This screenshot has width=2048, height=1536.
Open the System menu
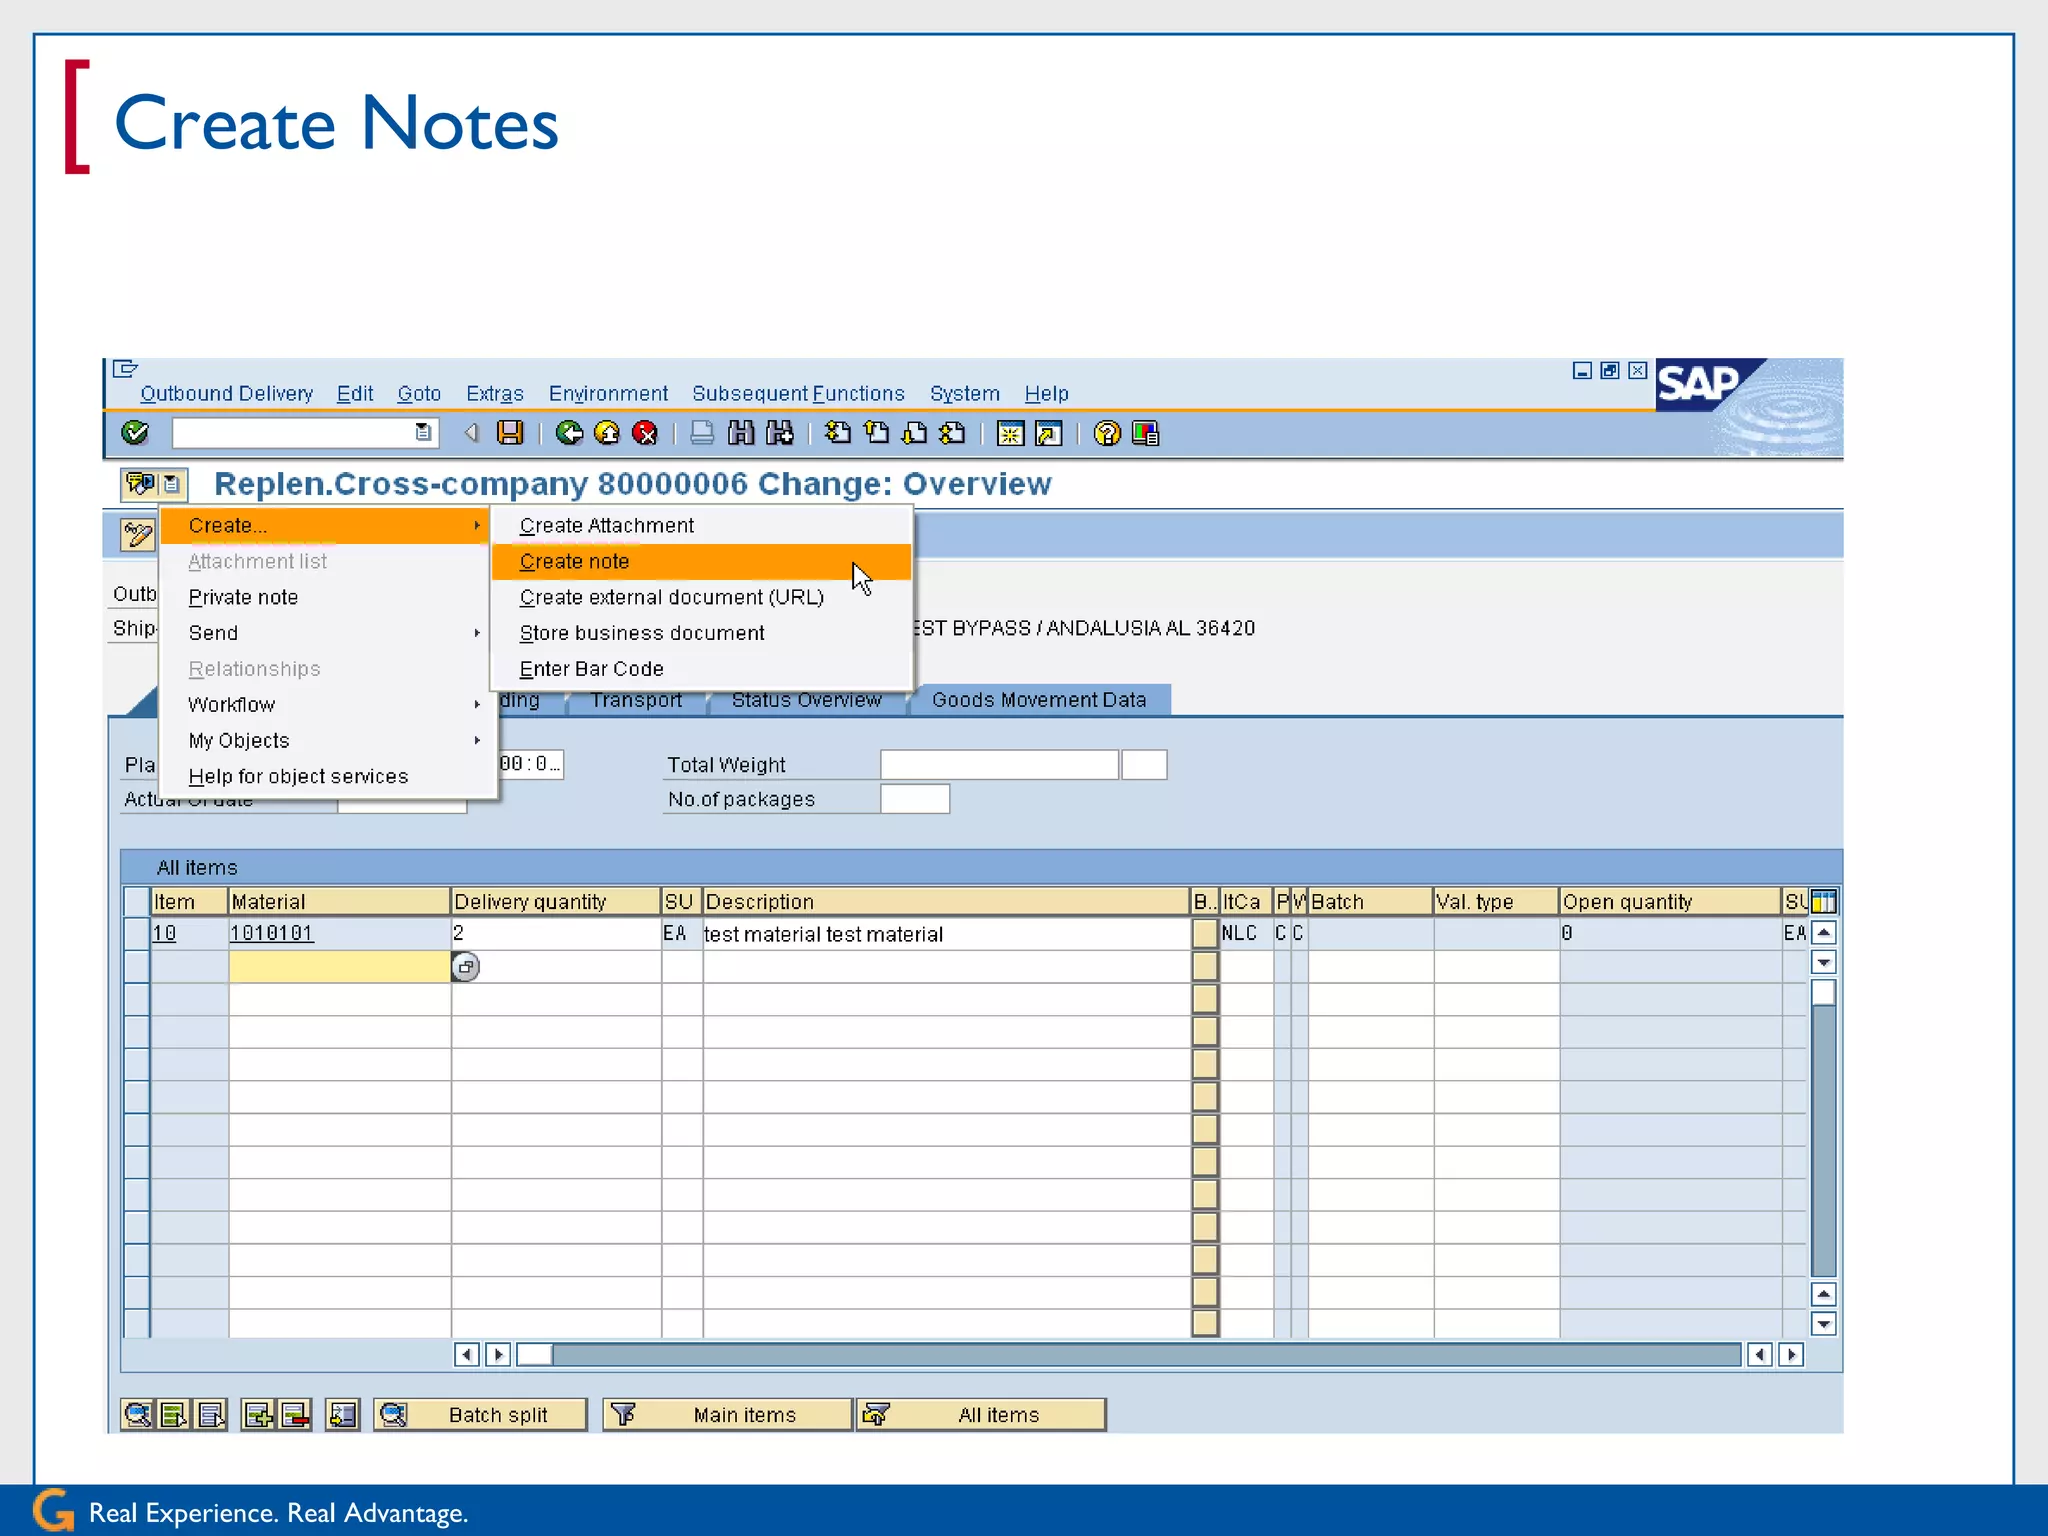tap(965, 393)
